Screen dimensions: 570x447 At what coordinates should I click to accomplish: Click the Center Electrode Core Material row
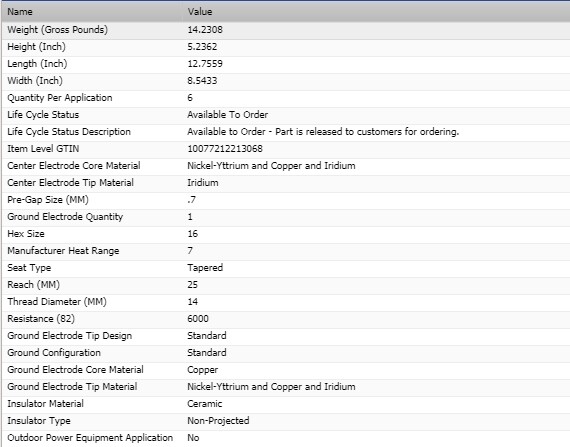pos(286,166)
